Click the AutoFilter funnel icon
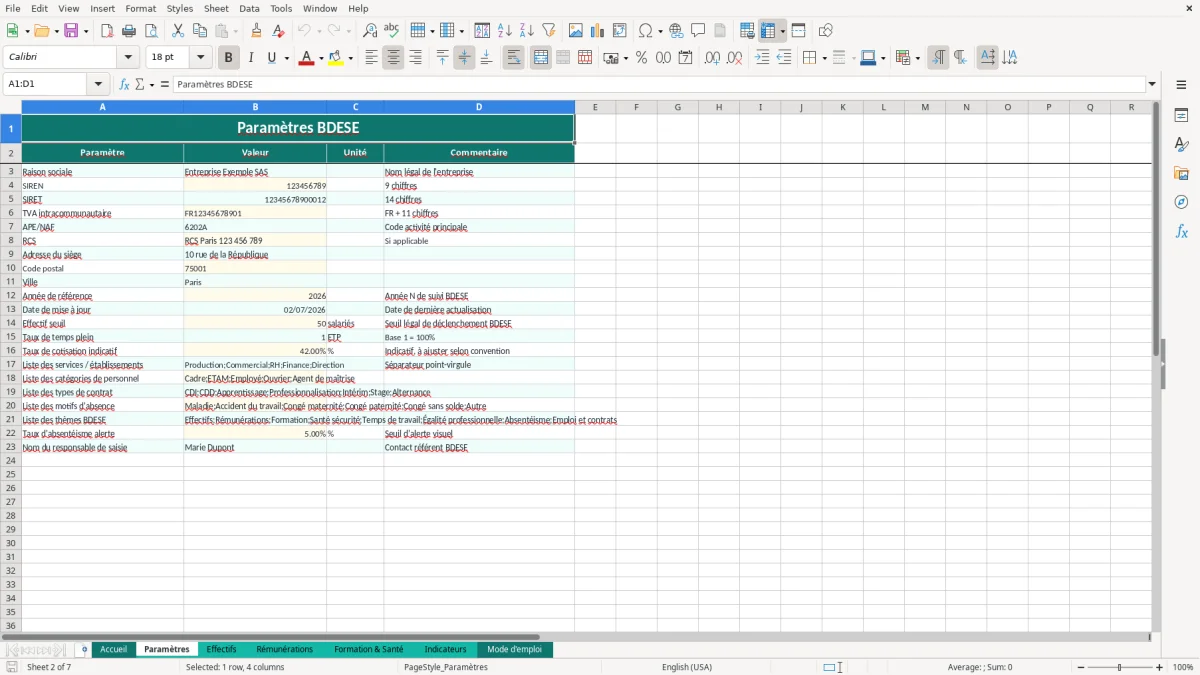 coord(549,31)
